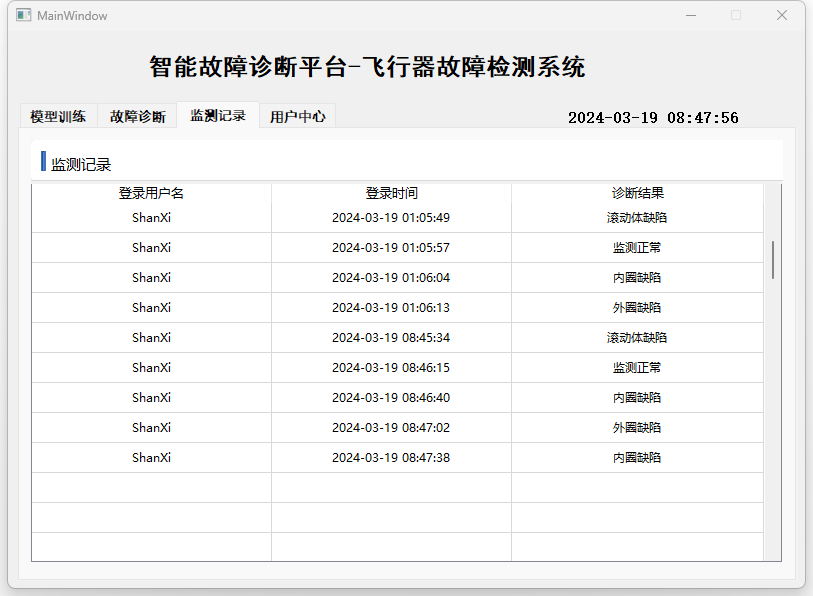The image size is (813, 596).
Task: Click the 诊断结果 column header
Action: pyautogui.click(x=637, y=193)
